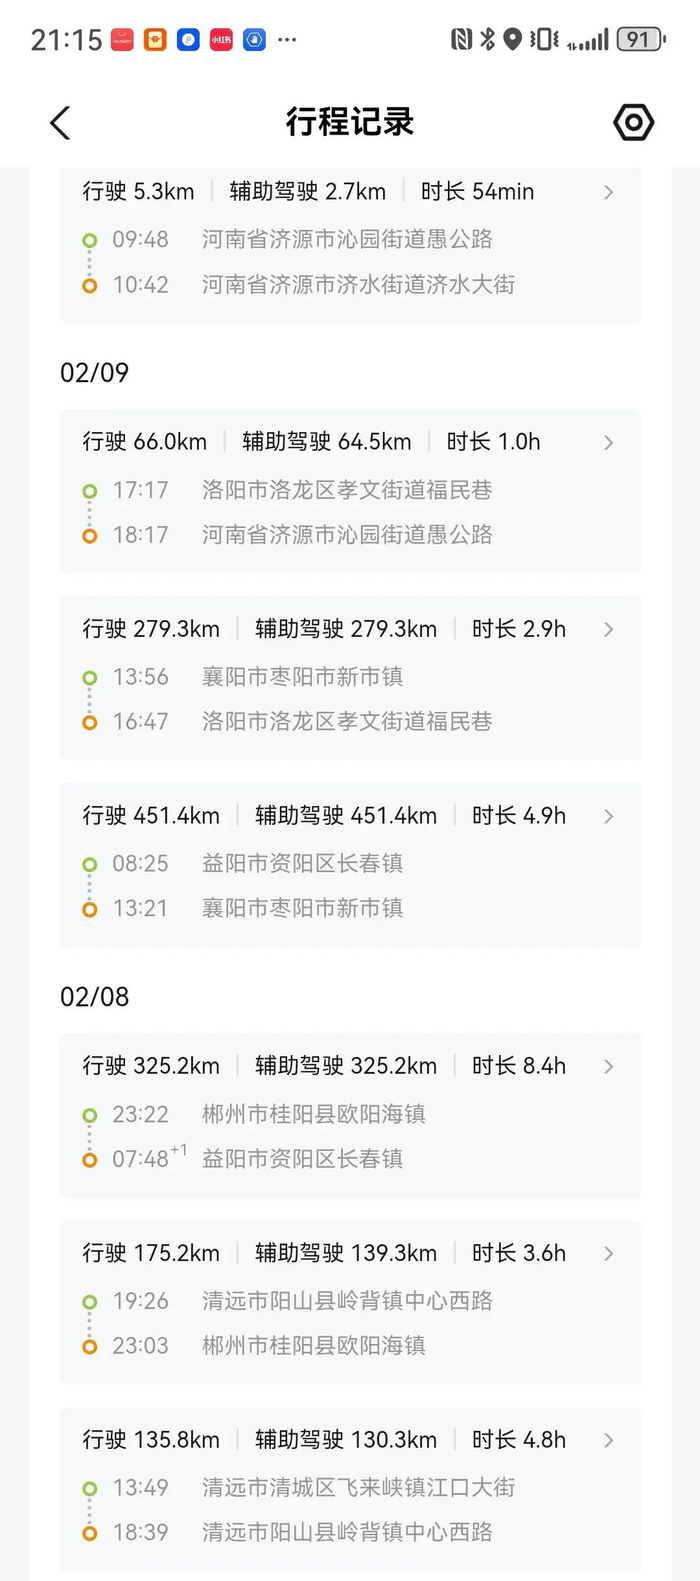Open the 175.2km trip details arrow
Image resolution: width=700 pixels, height=1581 pixels.
click(608, 1253)
